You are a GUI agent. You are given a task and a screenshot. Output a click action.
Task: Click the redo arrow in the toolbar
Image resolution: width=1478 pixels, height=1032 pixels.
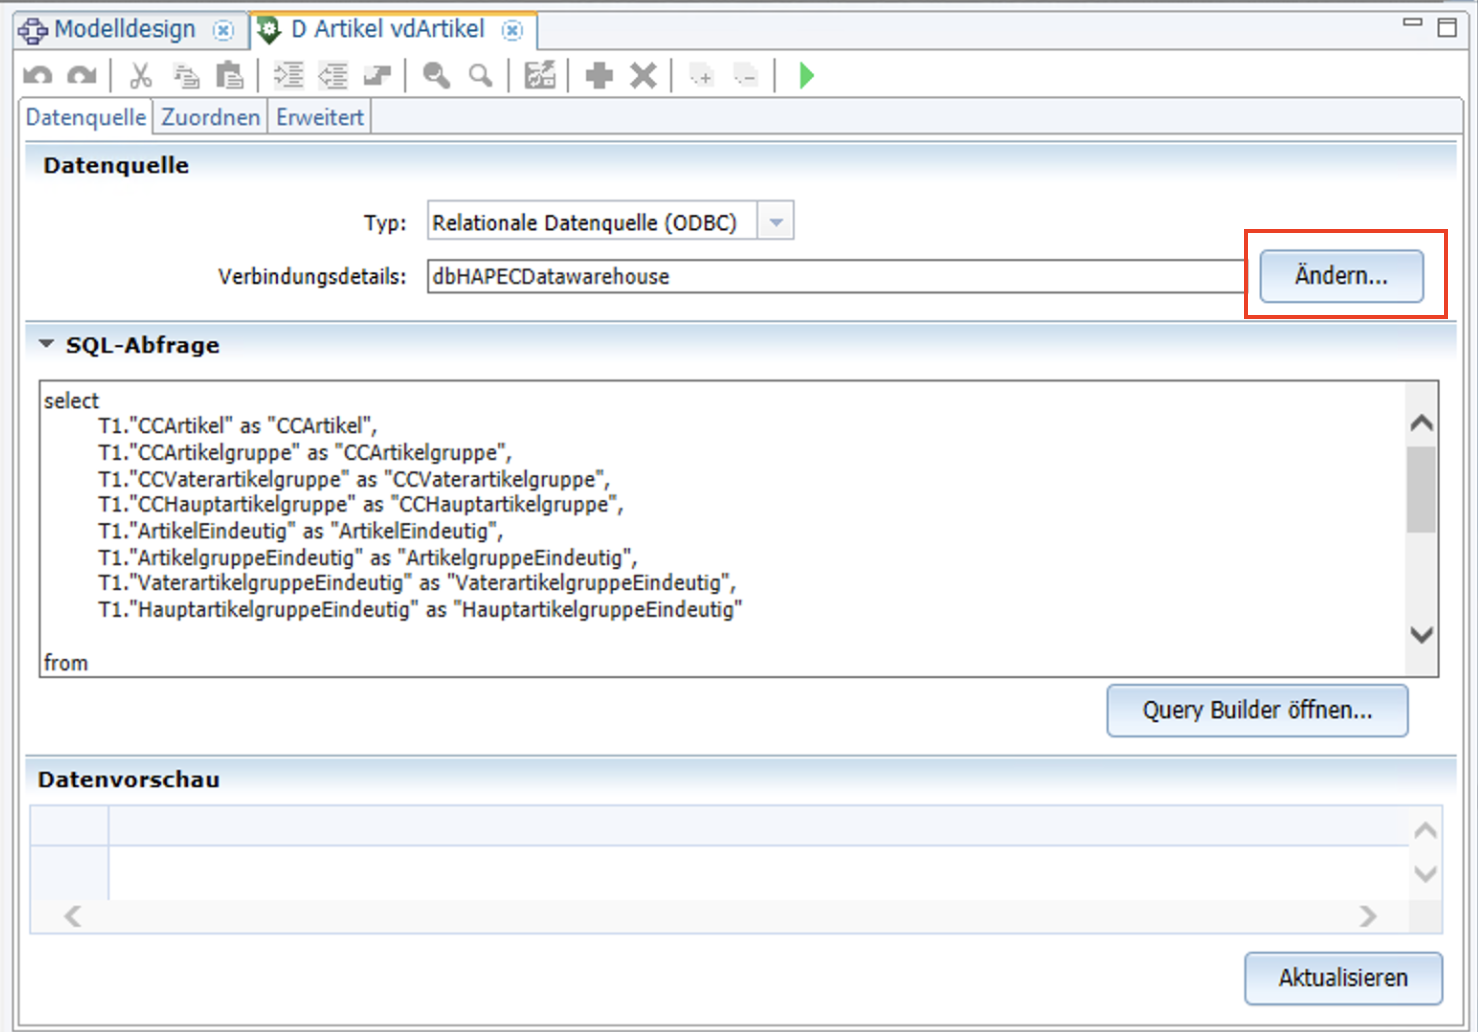coord(81,76)
